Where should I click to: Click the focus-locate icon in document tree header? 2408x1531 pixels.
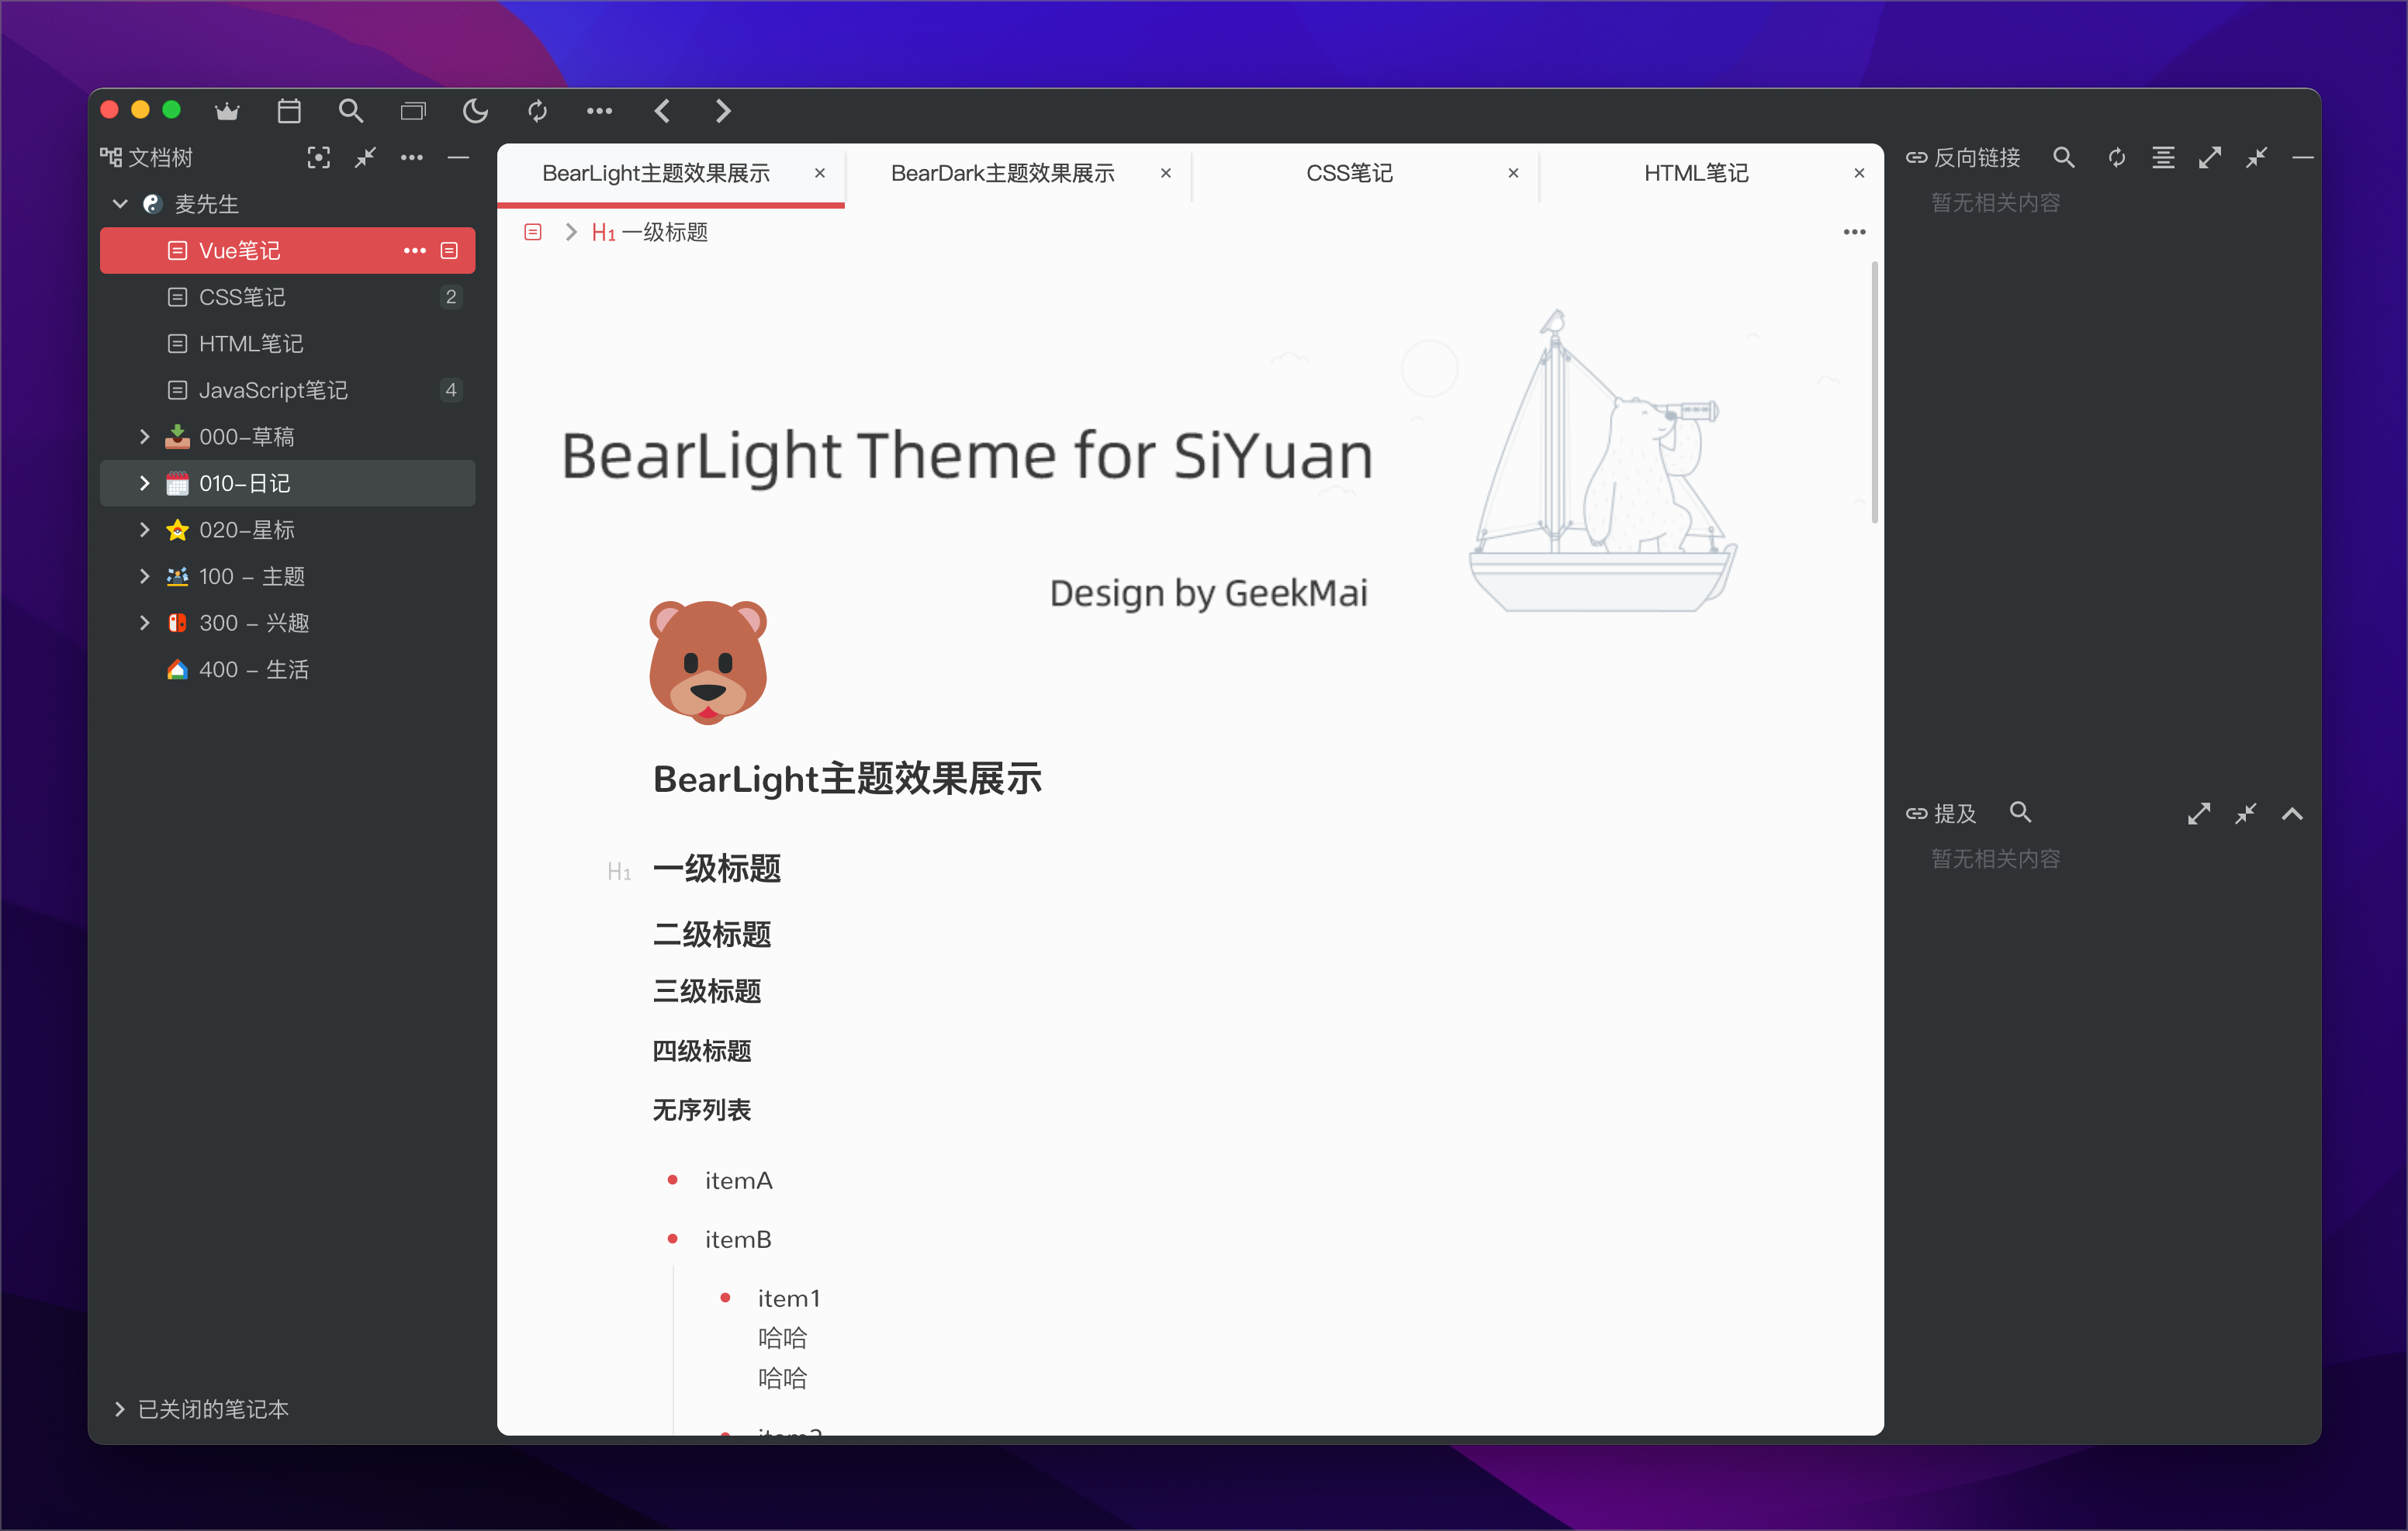pos(318,157)
